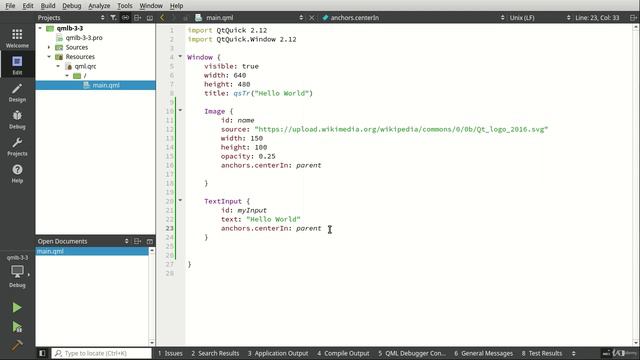This screenshot has width=640, height=360.
Task: Open the Help menu in menu bar
Action: [176, 6]
